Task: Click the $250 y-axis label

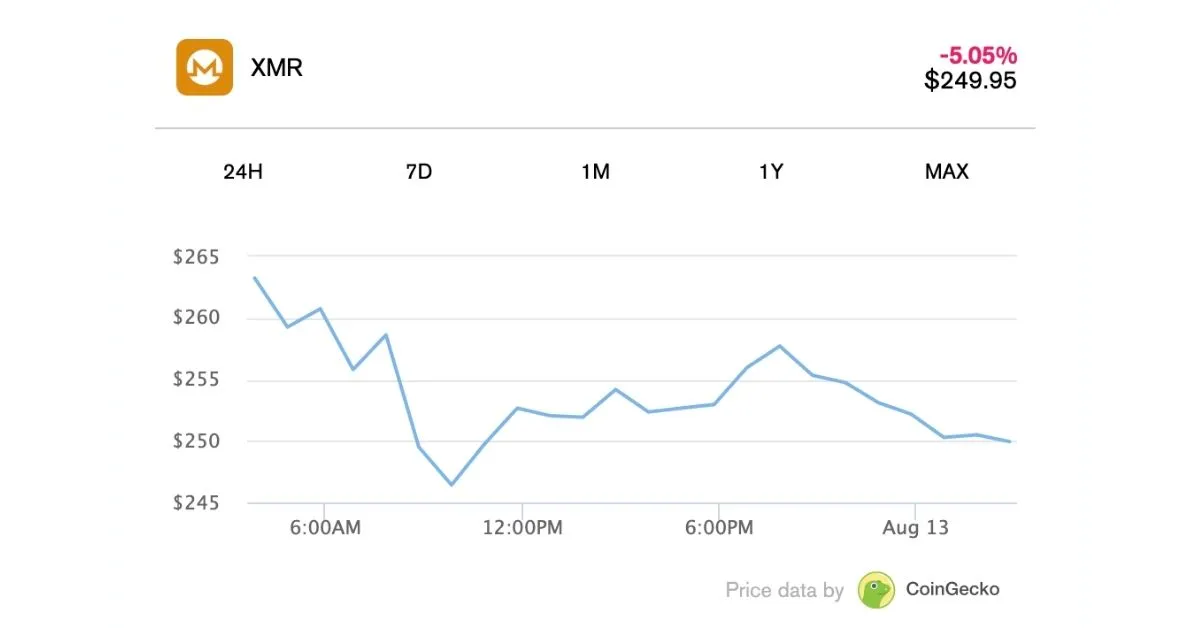Action: pos(196,442)
